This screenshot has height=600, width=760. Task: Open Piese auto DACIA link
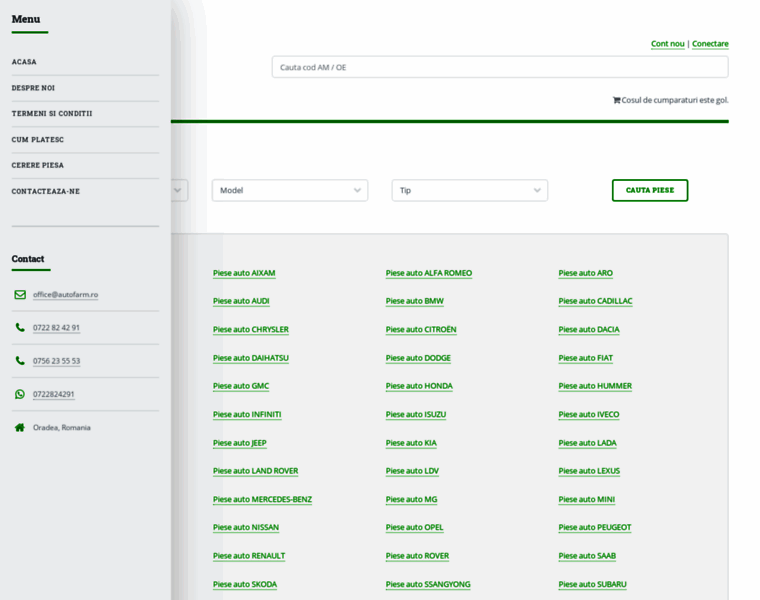[589, 330]
